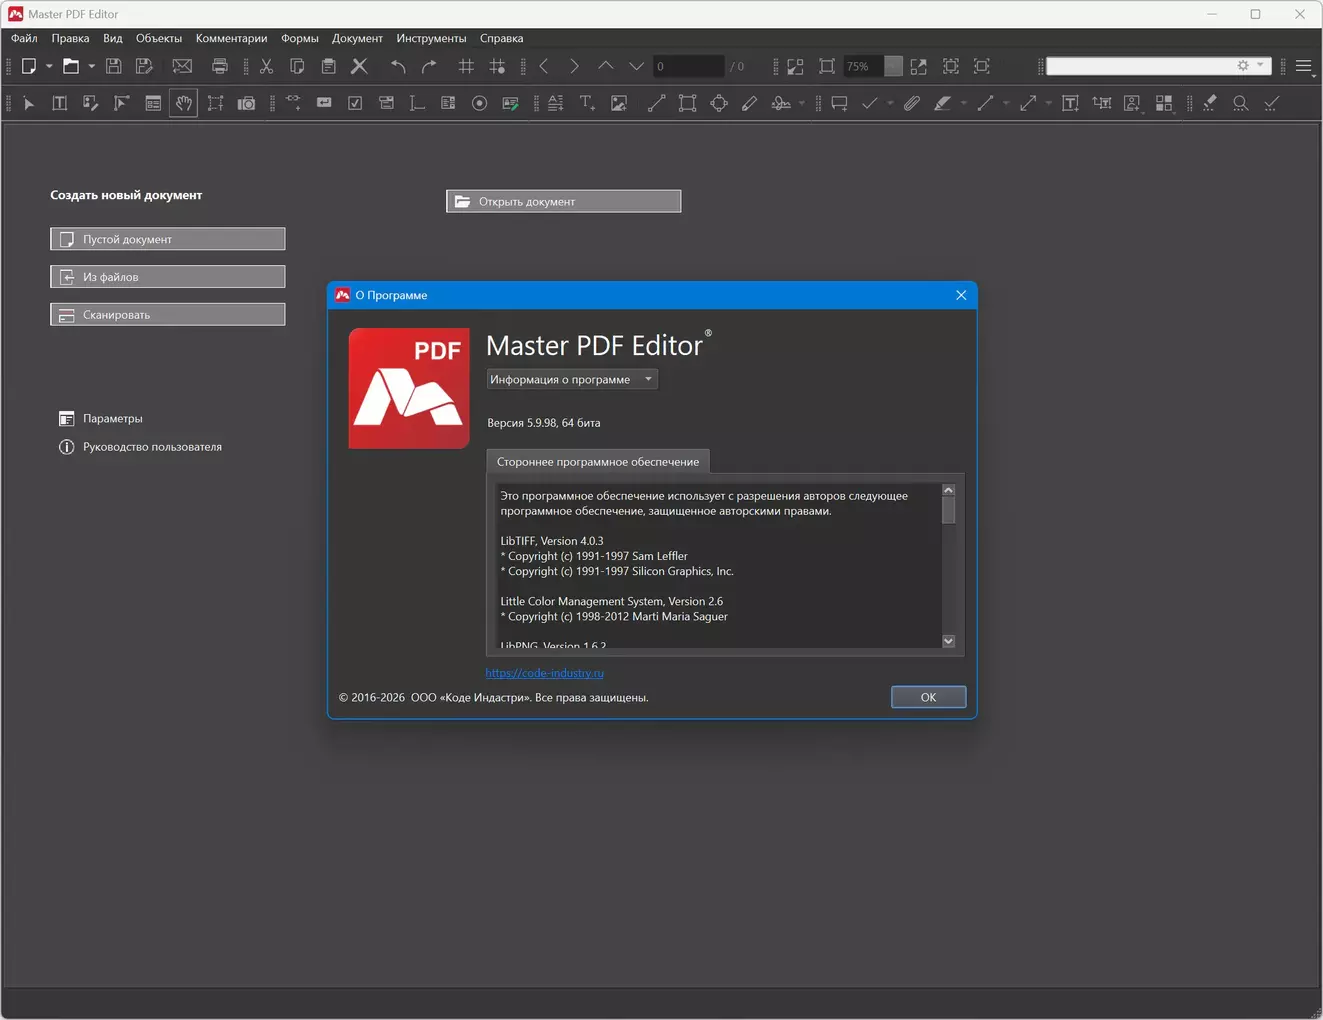Open the 75% zoom level dropdown
The height and width of the screenshot is (1020, 1323).
click(893, 66)
